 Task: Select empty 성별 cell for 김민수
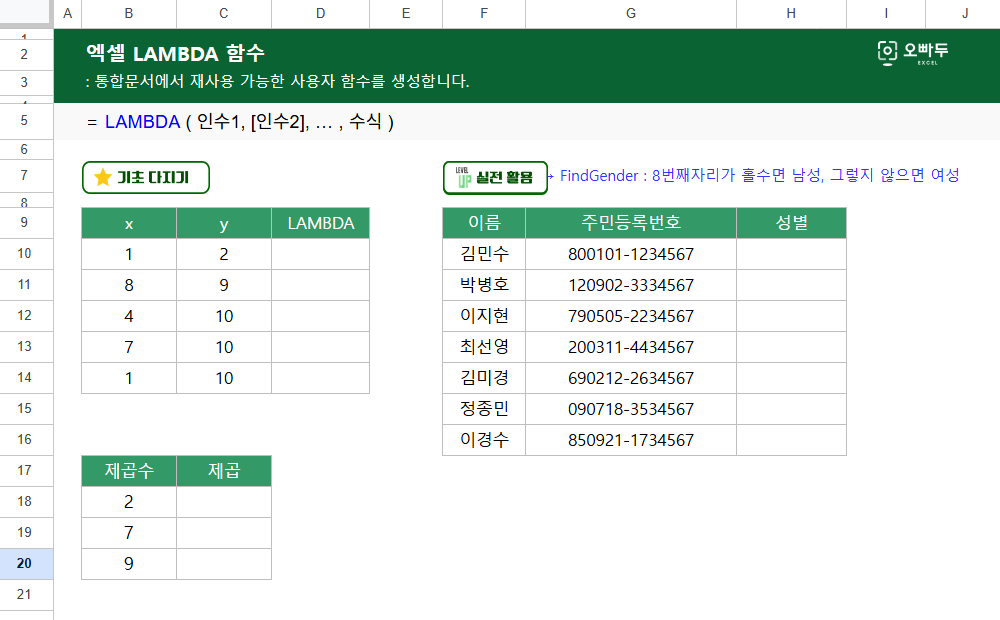(791, 254)
